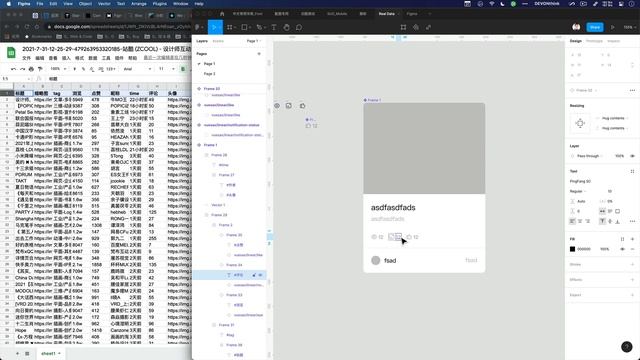Open the Sheets font Arial dropdown
Viewport: 640px width, 360px height.
(x=137, y=69)
